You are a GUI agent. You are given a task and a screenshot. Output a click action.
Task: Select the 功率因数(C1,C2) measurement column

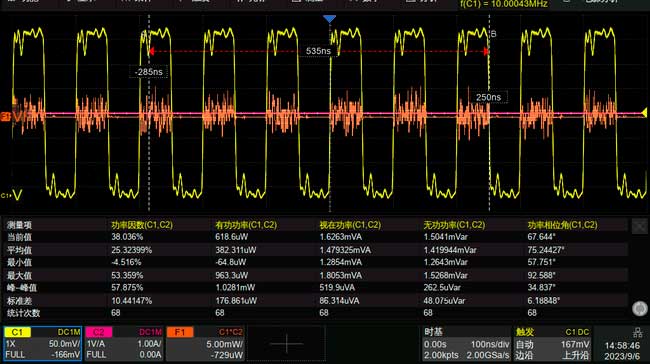pos(142,225)
